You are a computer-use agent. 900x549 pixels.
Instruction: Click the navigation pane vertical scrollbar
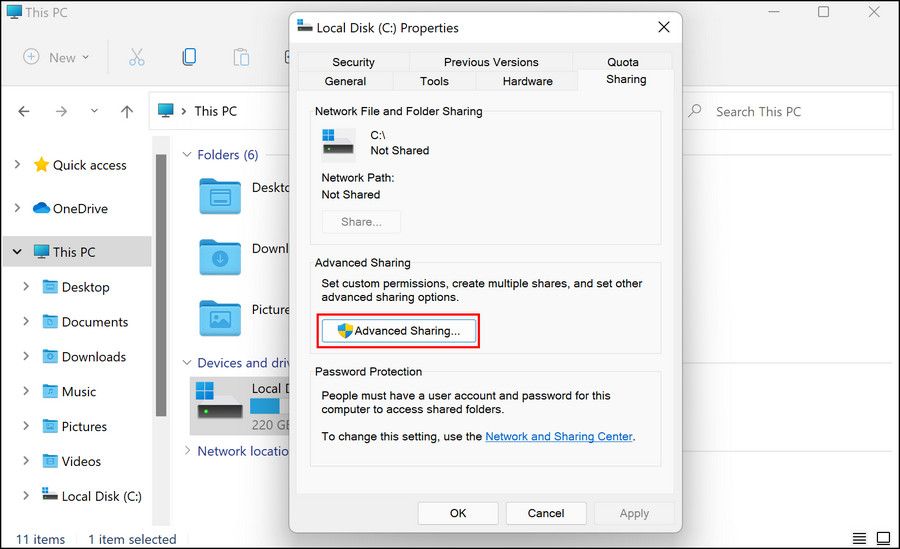click(161, 284)
